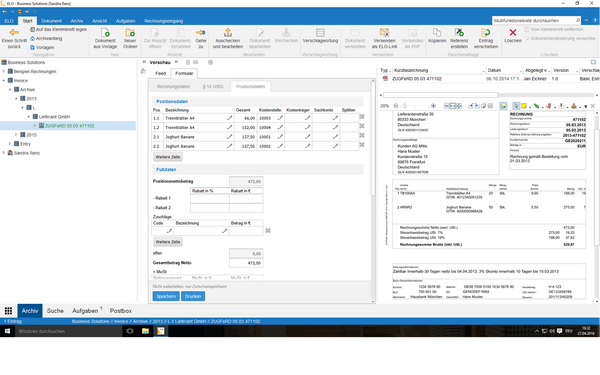
Task: Open the Dokument ribbon tab
Action: click(x=51, y=21)
